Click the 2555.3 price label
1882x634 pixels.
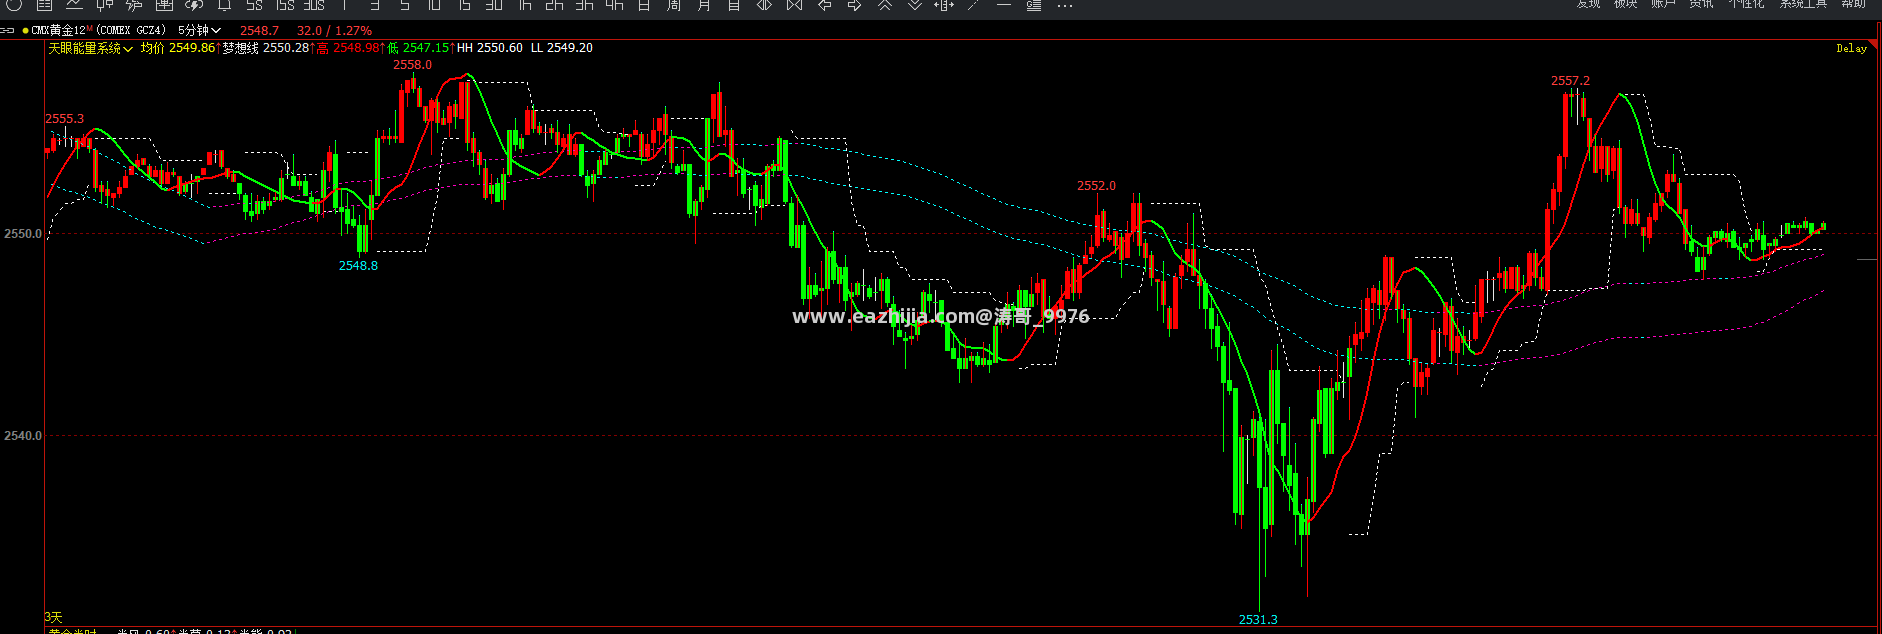click(x=65, y=119)
